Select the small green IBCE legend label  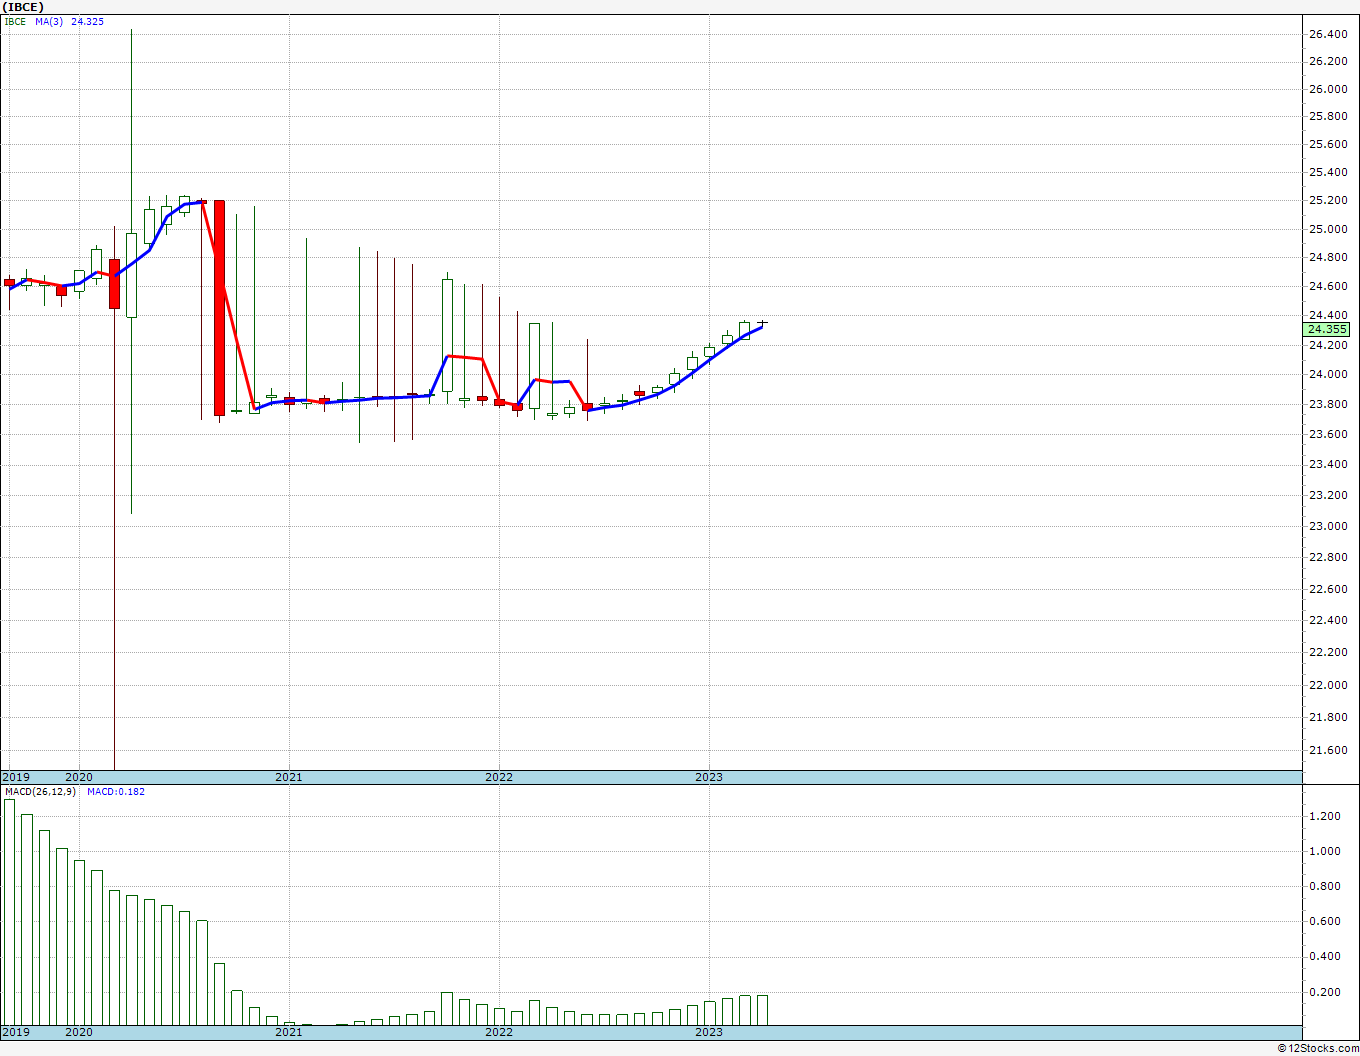[15, 22]
